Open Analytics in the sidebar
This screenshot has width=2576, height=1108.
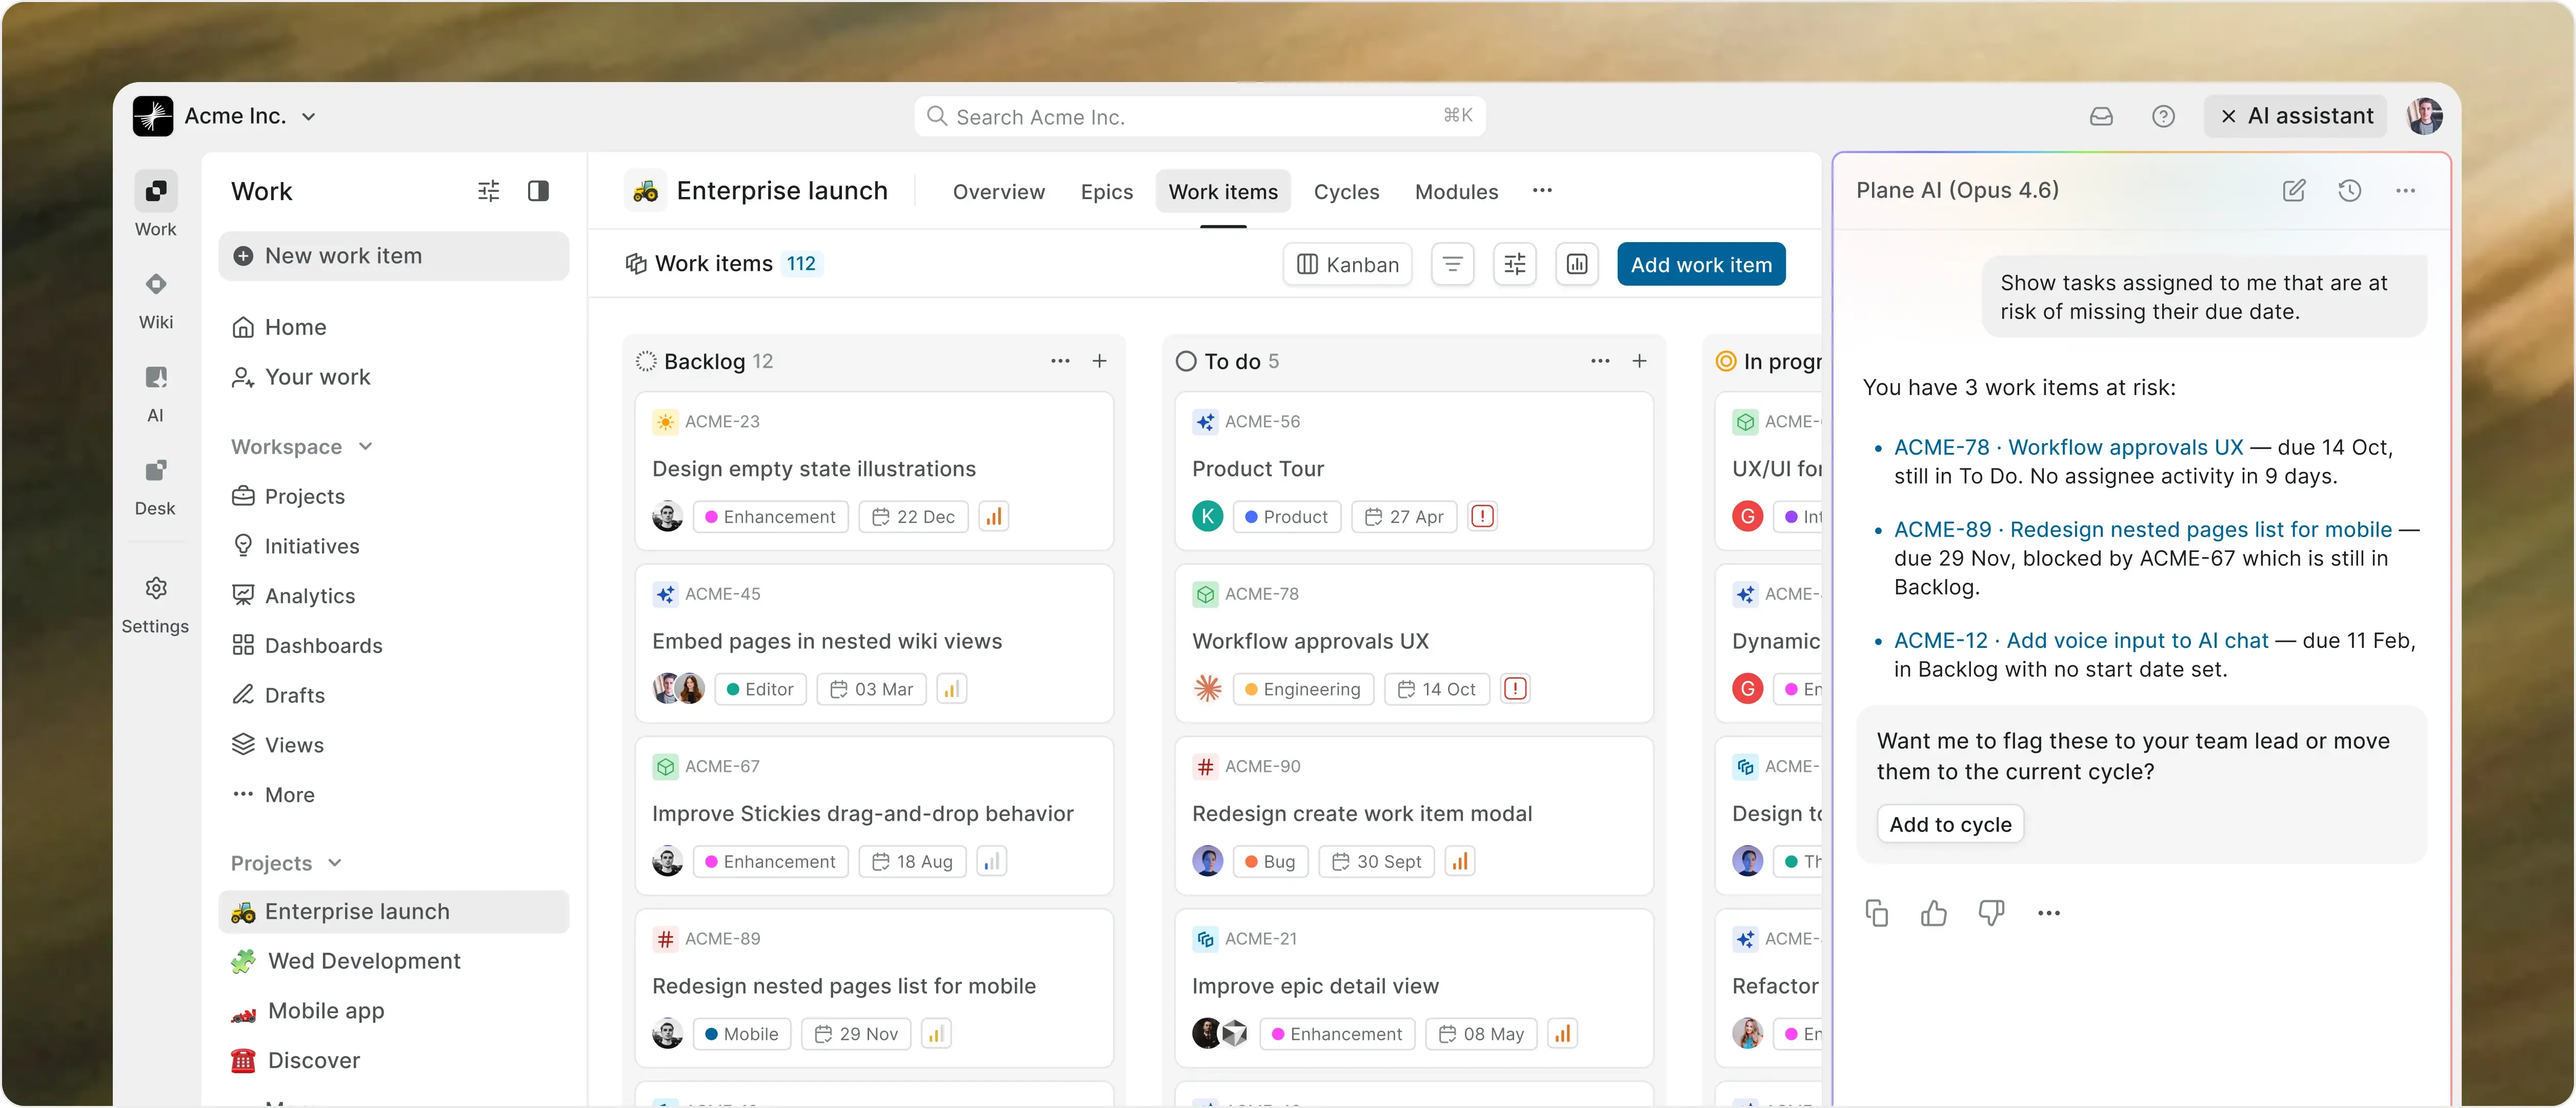tap(394, 596)
